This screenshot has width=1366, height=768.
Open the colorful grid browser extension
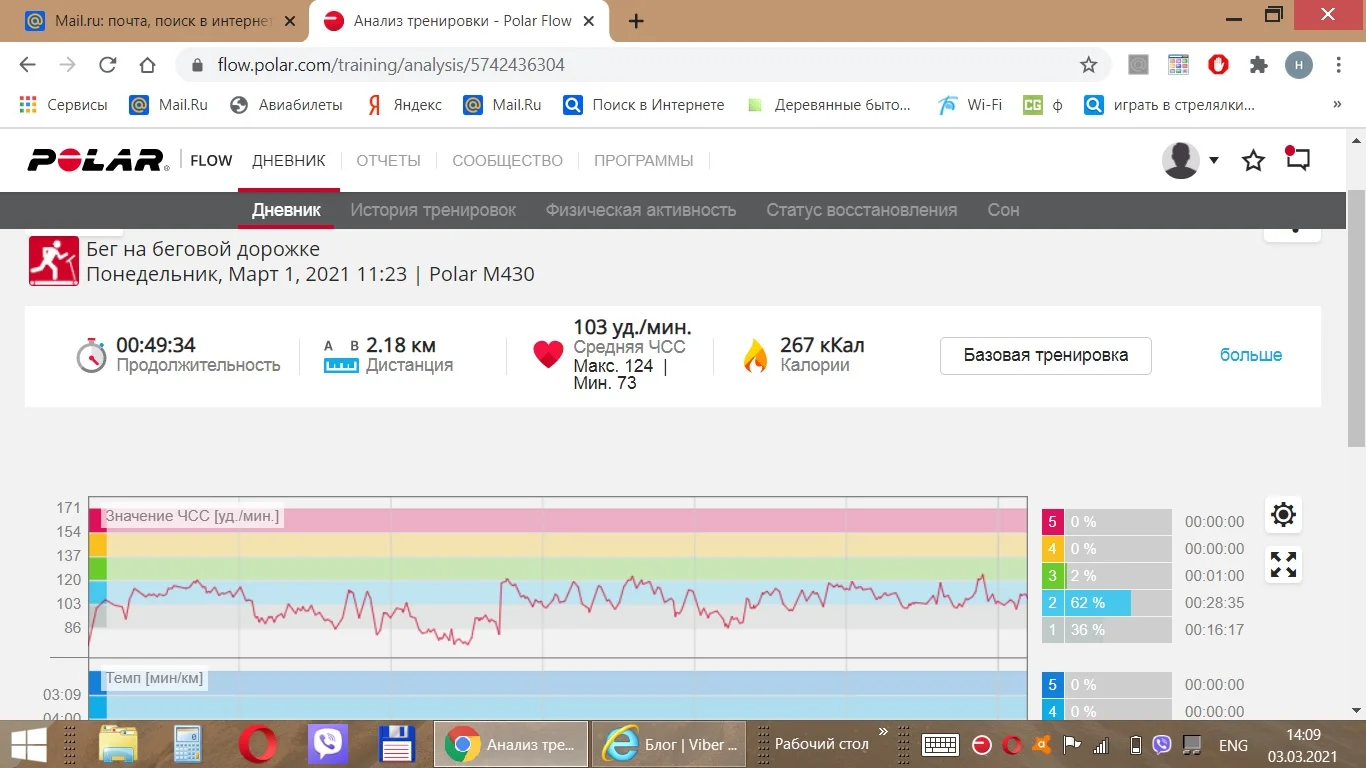click(x=1178, y=65)
